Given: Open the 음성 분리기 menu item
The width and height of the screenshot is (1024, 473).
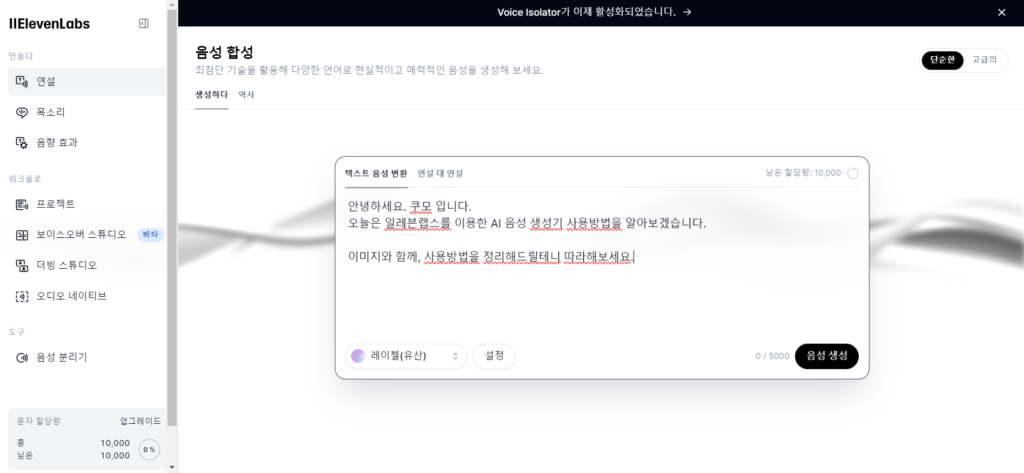Looking at the screenshot, I should point(88,357).
